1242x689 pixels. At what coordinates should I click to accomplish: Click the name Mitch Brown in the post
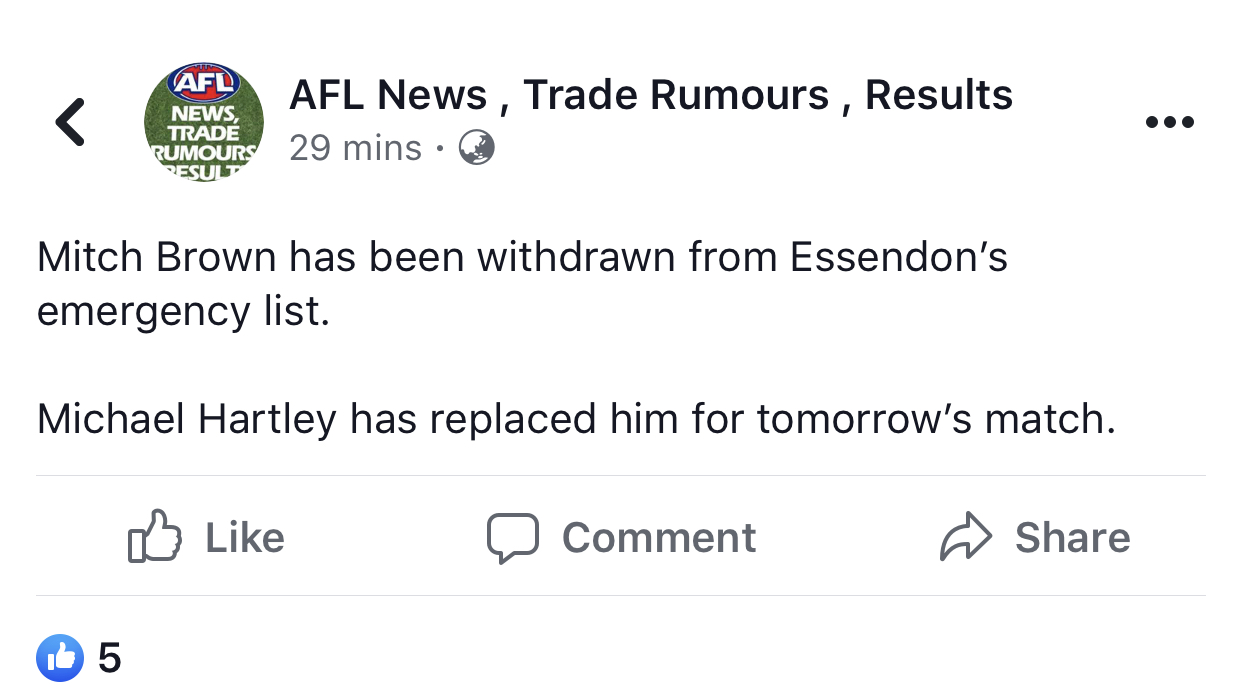[x=156, y=258]
